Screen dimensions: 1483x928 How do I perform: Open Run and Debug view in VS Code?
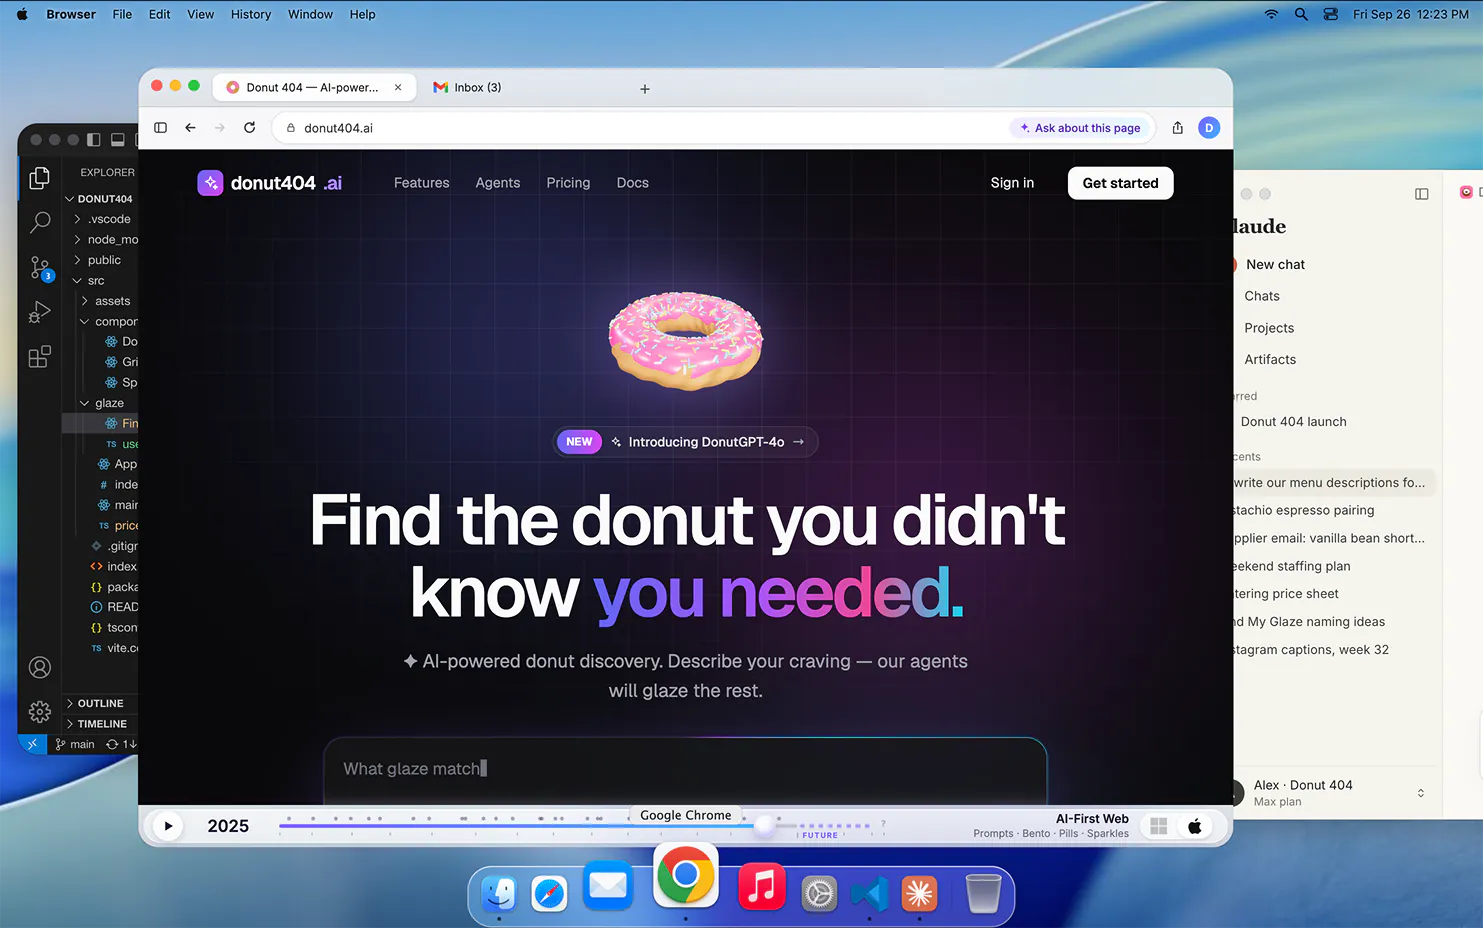coord(40,312)
